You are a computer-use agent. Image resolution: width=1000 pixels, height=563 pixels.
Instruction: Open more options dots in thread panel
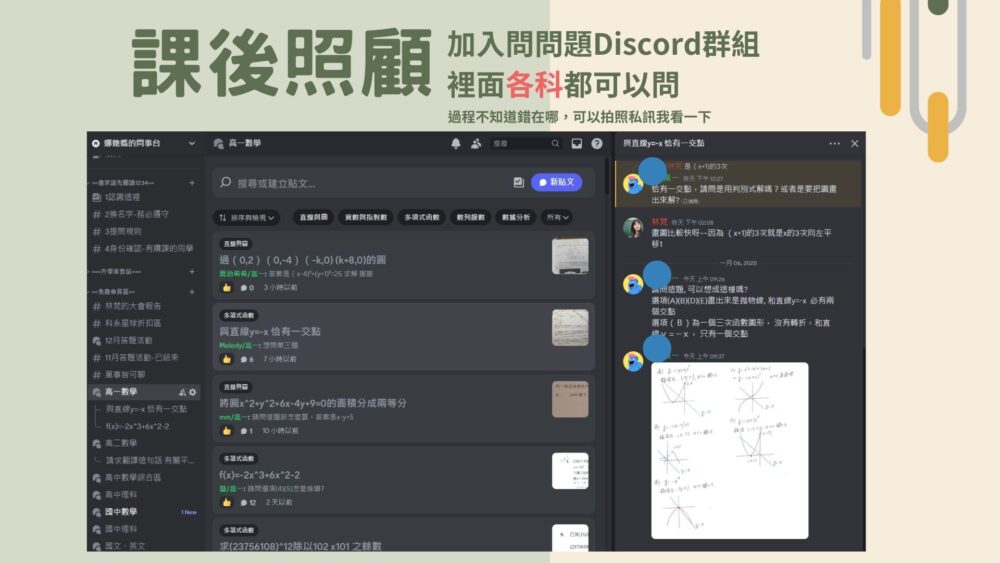click(x=834, y=143)
